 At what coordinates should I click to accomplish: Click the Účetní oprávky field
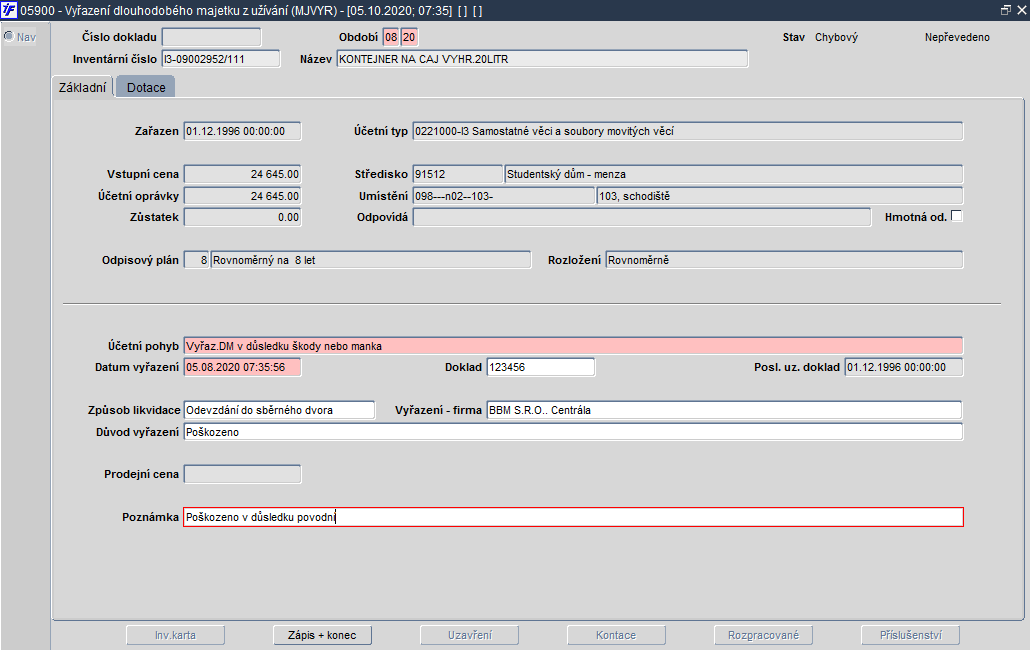pos(242,196)
